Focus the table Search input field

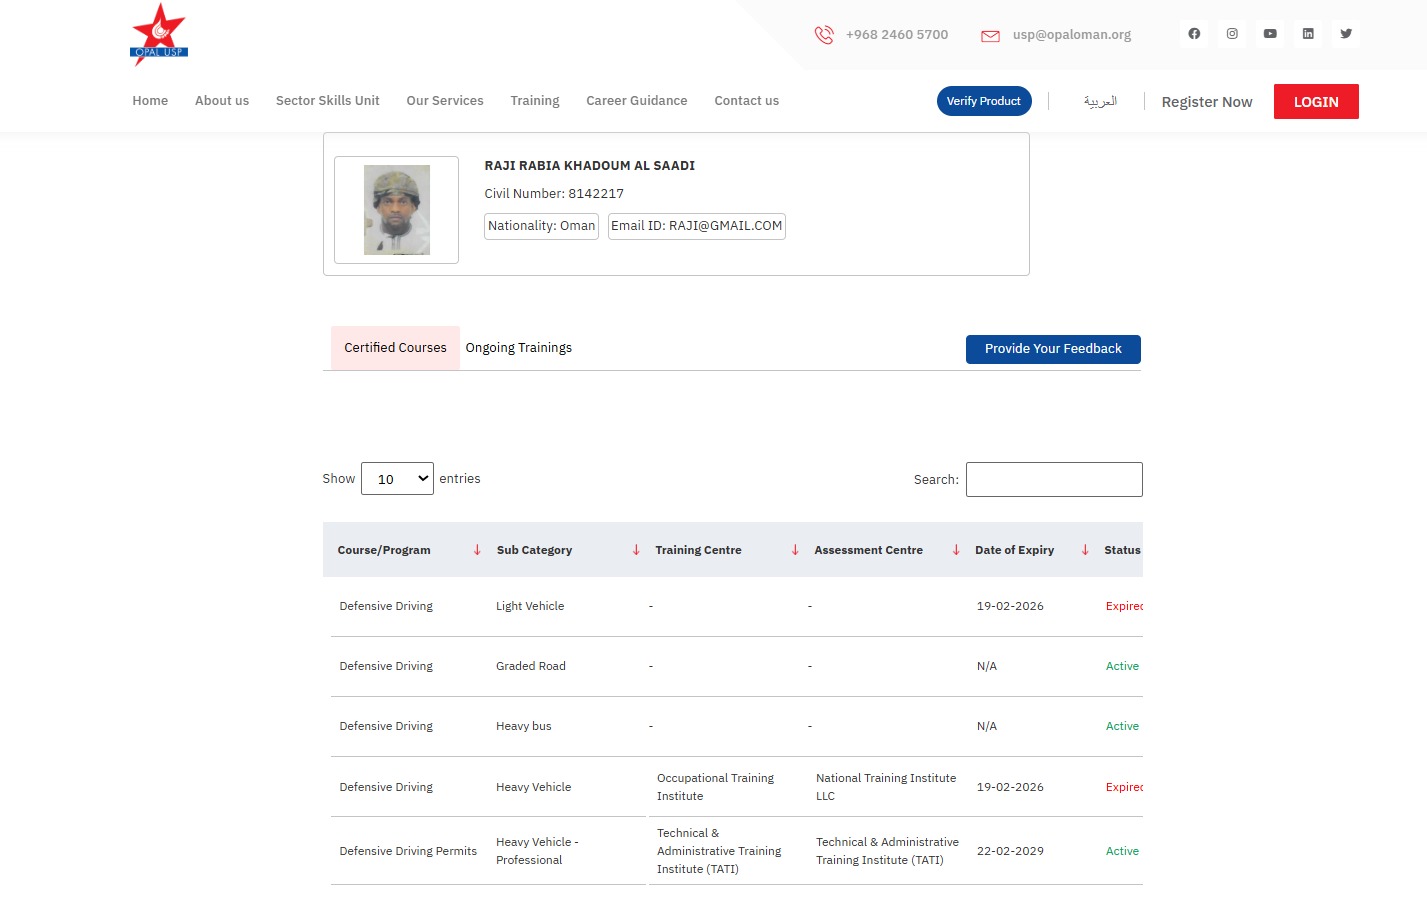(1054, 480)
